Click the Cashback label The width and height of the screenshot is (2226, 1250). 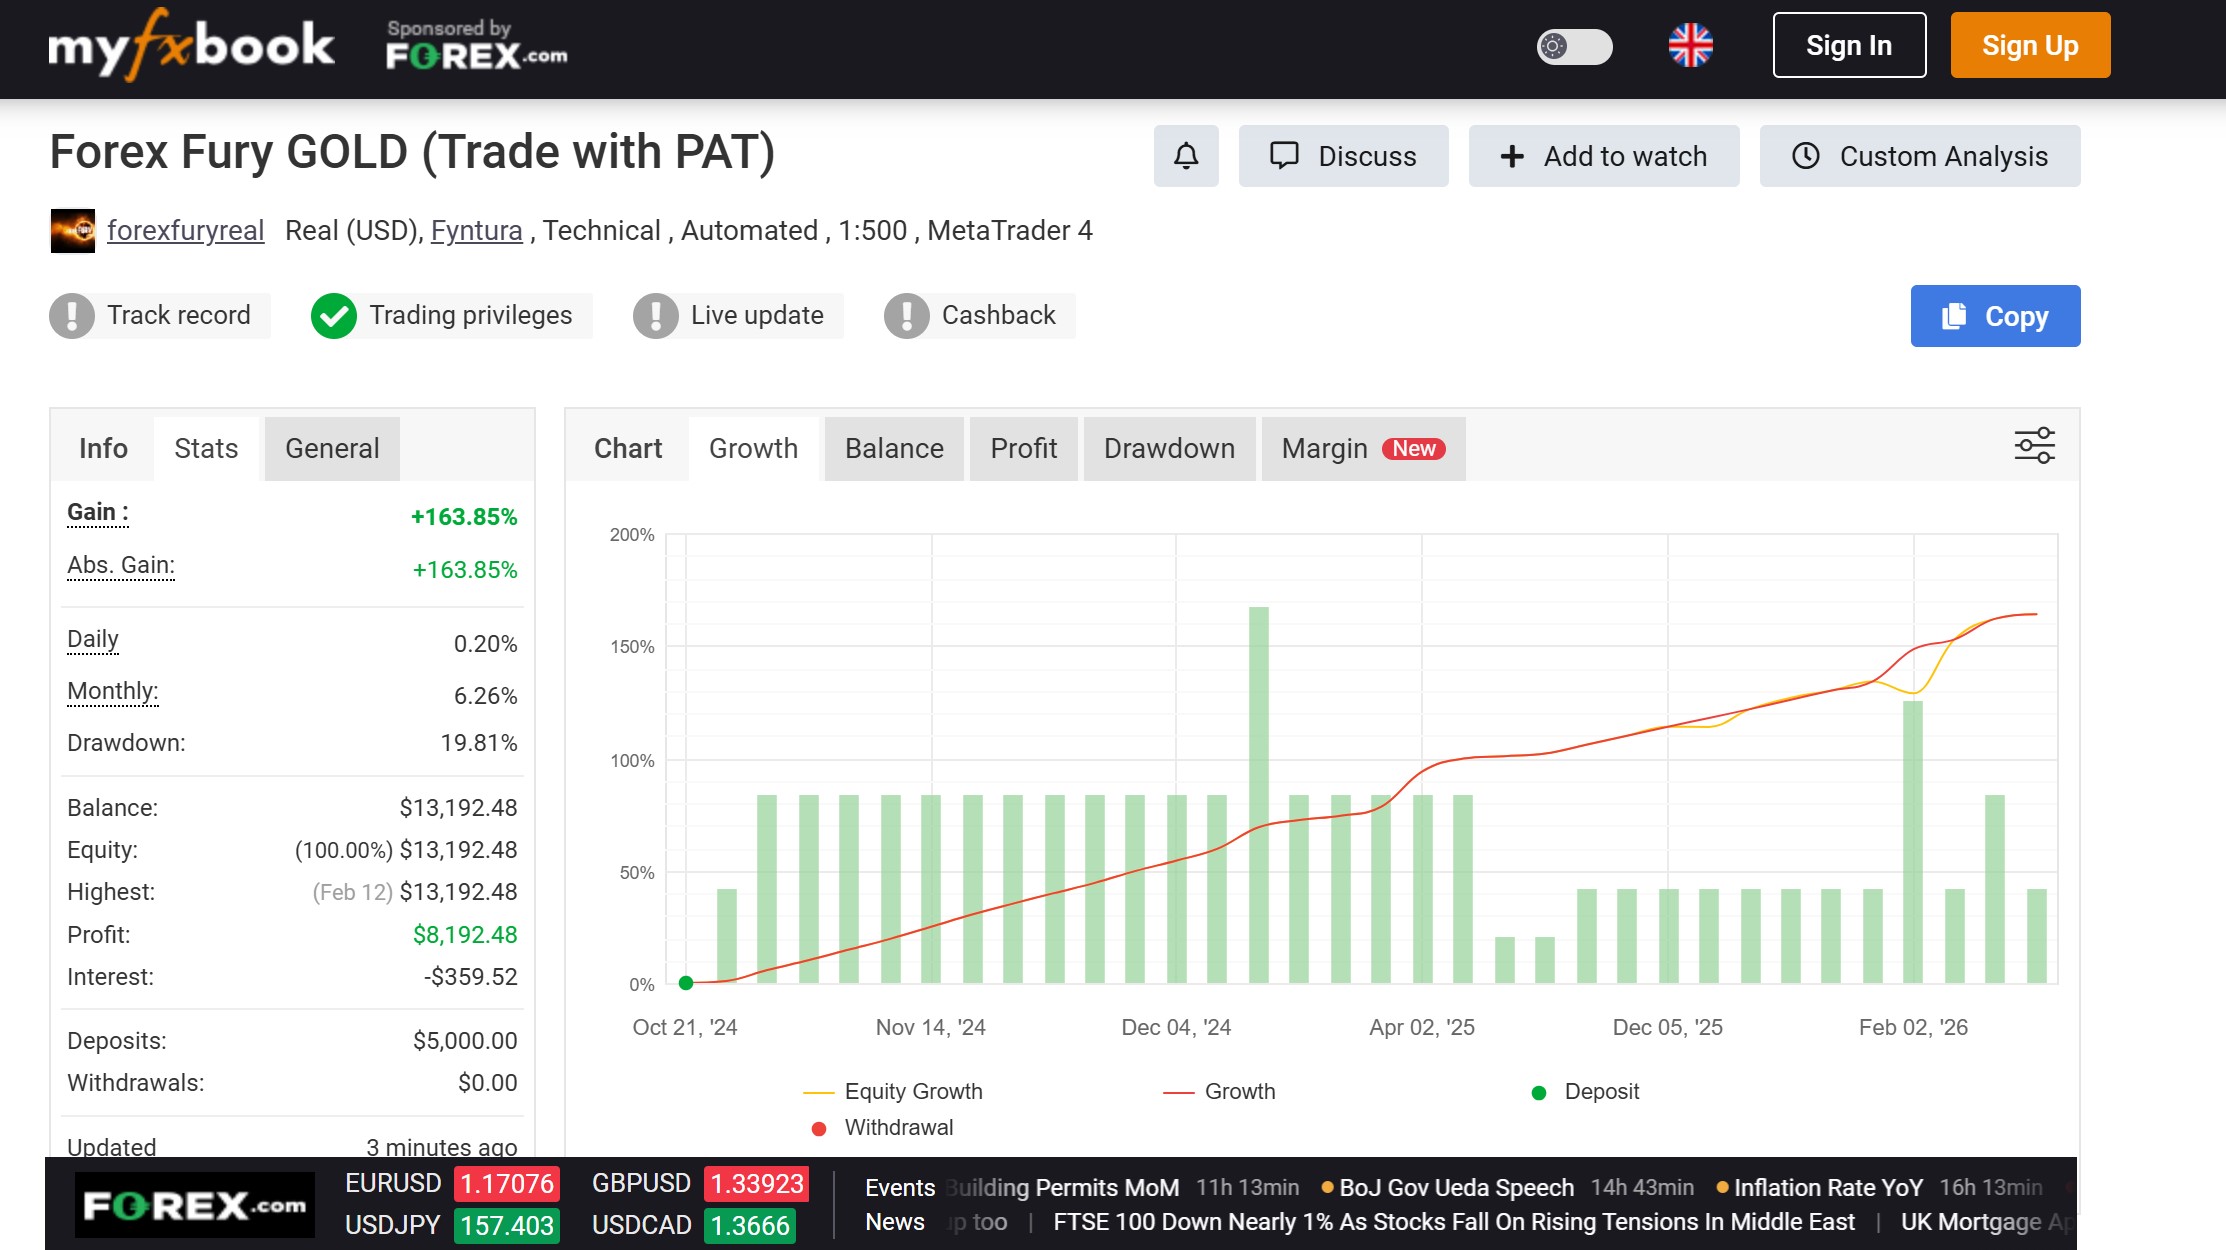point(999,316)
